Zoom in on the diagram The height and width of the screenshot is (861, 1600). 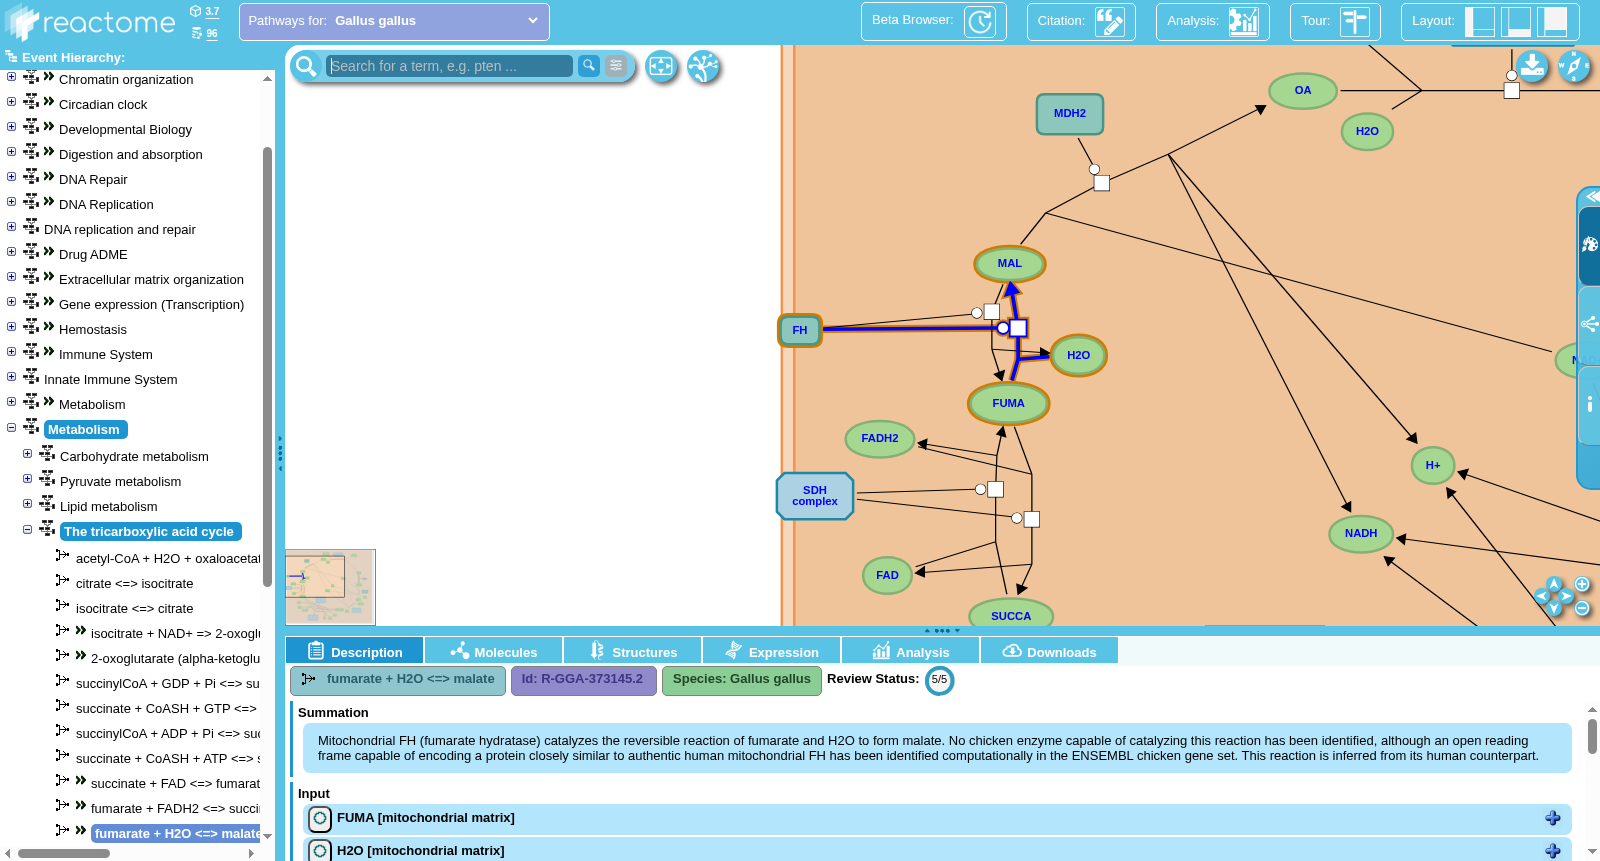(x=1582, y=584)
